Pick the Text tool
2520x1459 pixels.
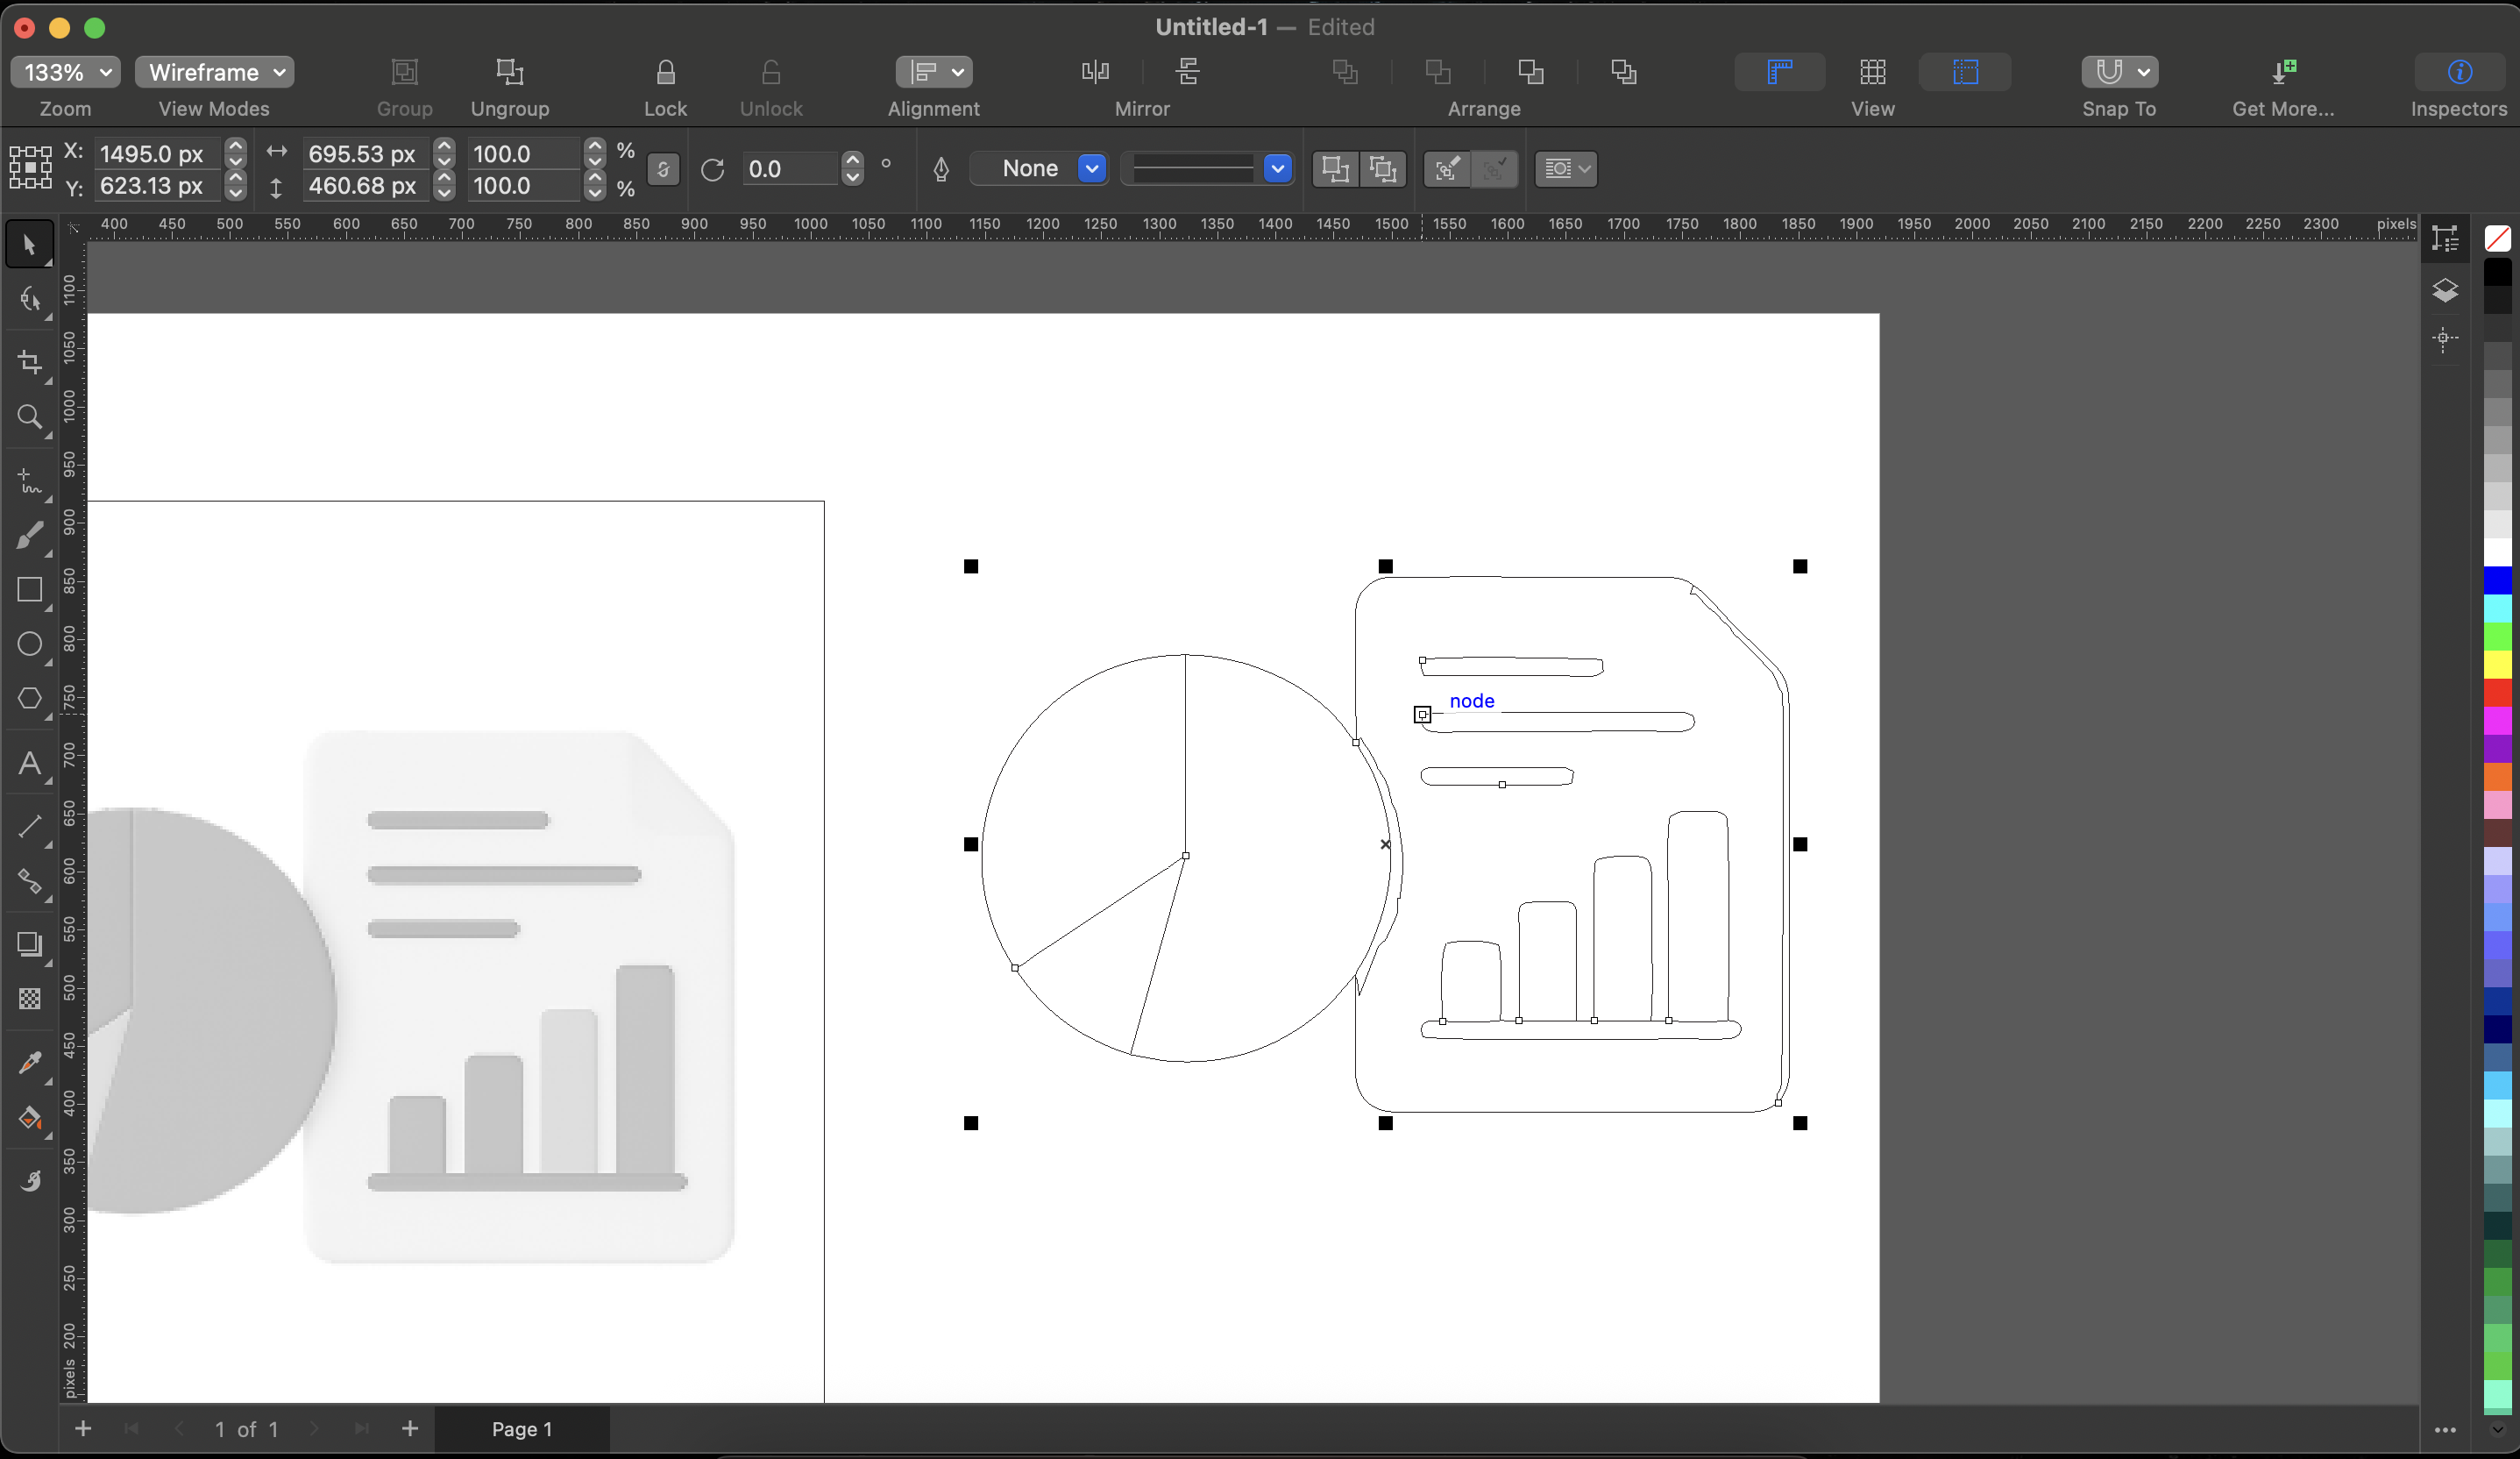(x=29, y=764)
